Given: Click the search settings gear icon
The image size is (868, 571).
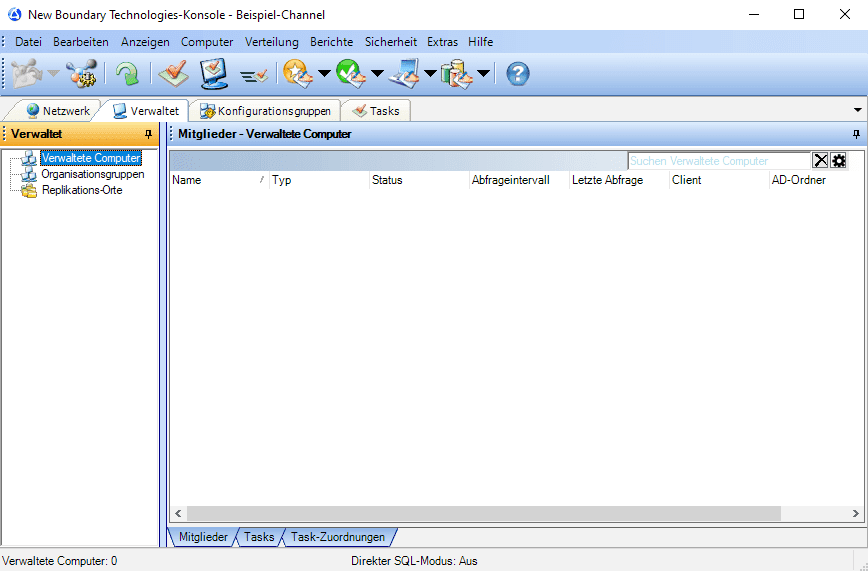Looking at the screenshot, I should pos(838,161).
